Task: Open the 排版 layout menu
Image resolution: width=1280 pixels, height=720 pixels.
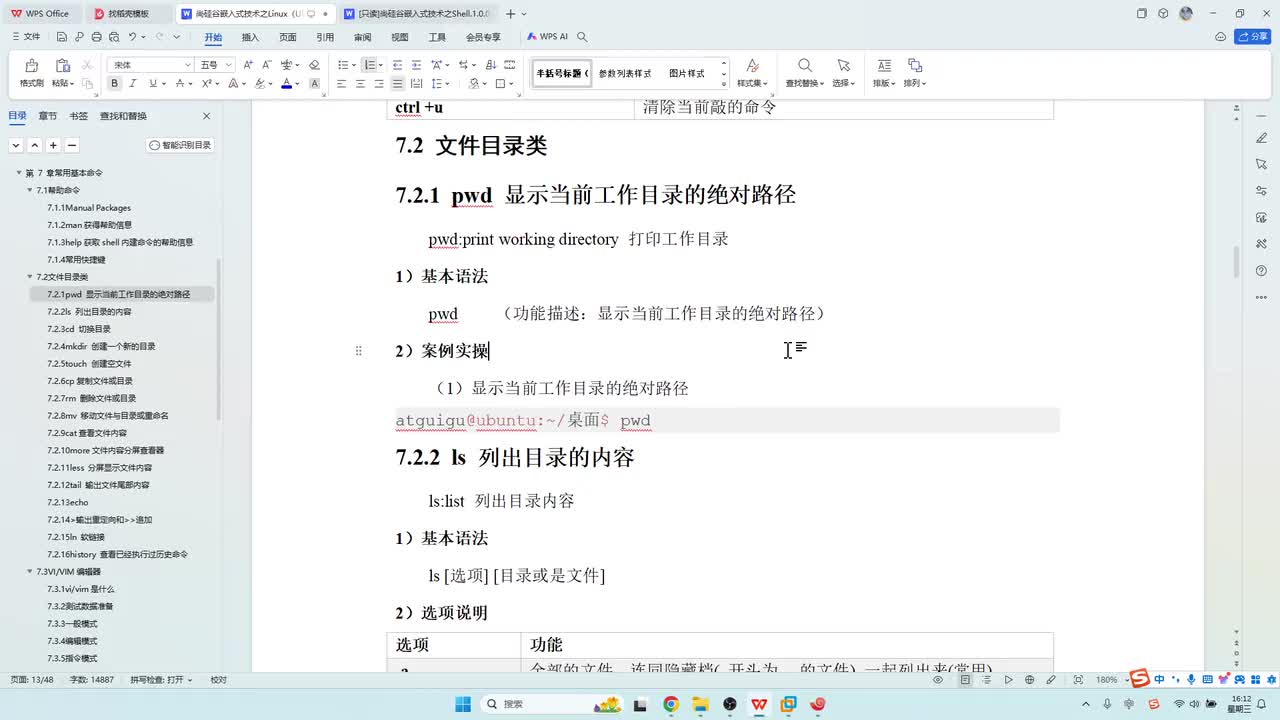Action: point(884,73)
